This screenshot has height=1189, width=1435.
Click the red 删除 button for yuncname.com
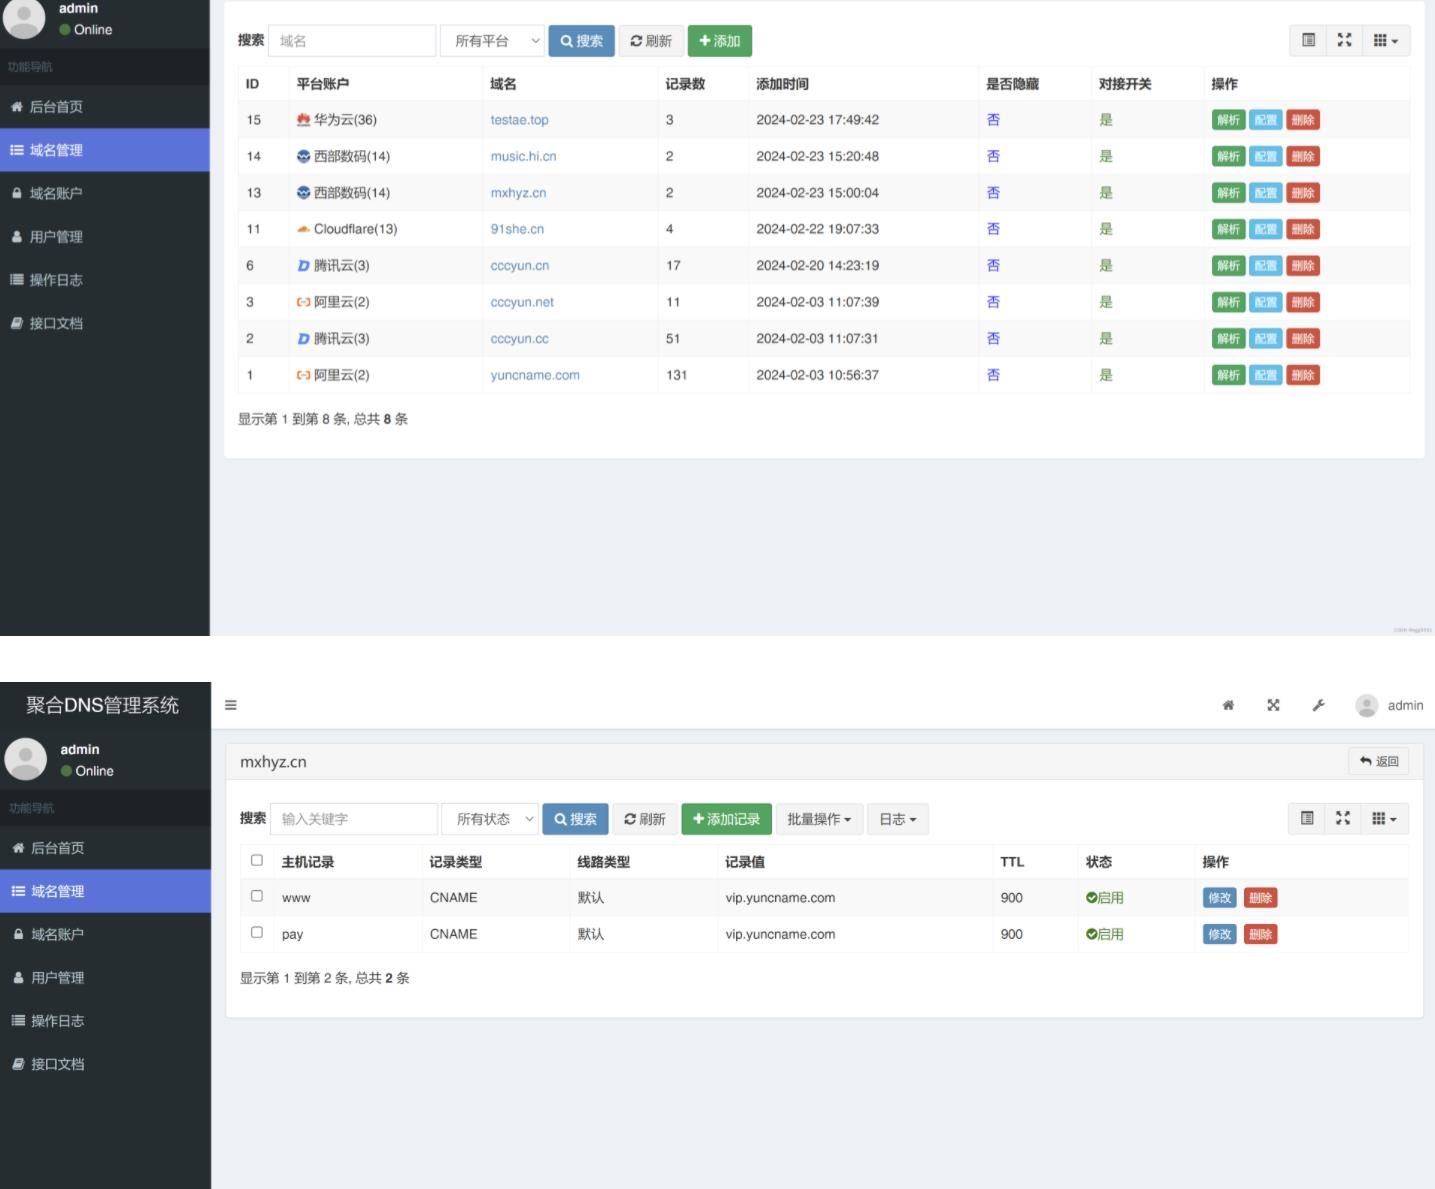coord(1302,375)
